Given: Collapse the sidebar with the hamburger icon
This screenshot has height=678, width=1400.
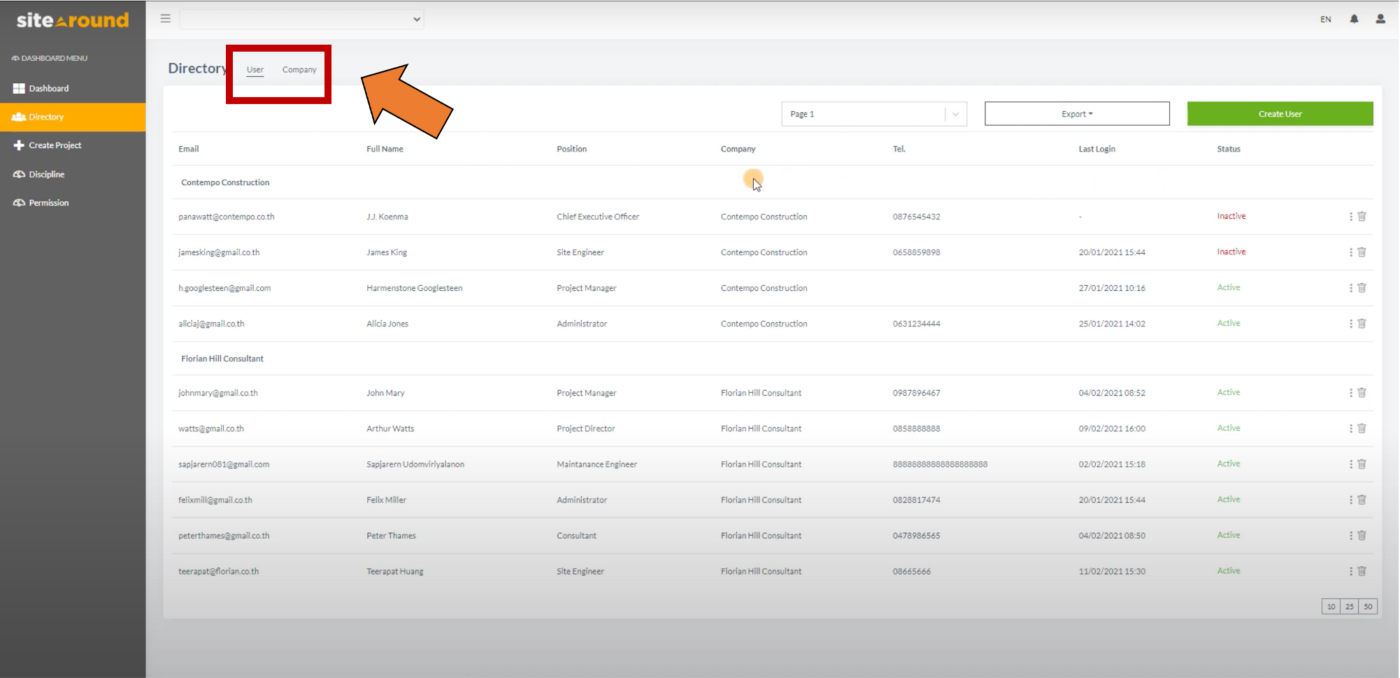Looking at the screenshot, I should pos(164,17).
